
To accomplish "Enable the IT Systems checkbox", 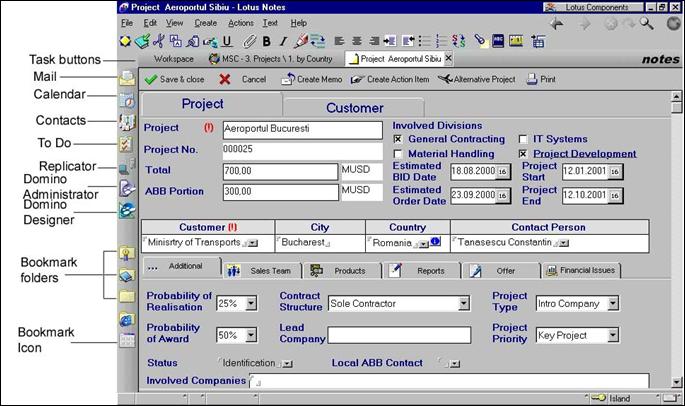I will (x=524, y=139).
